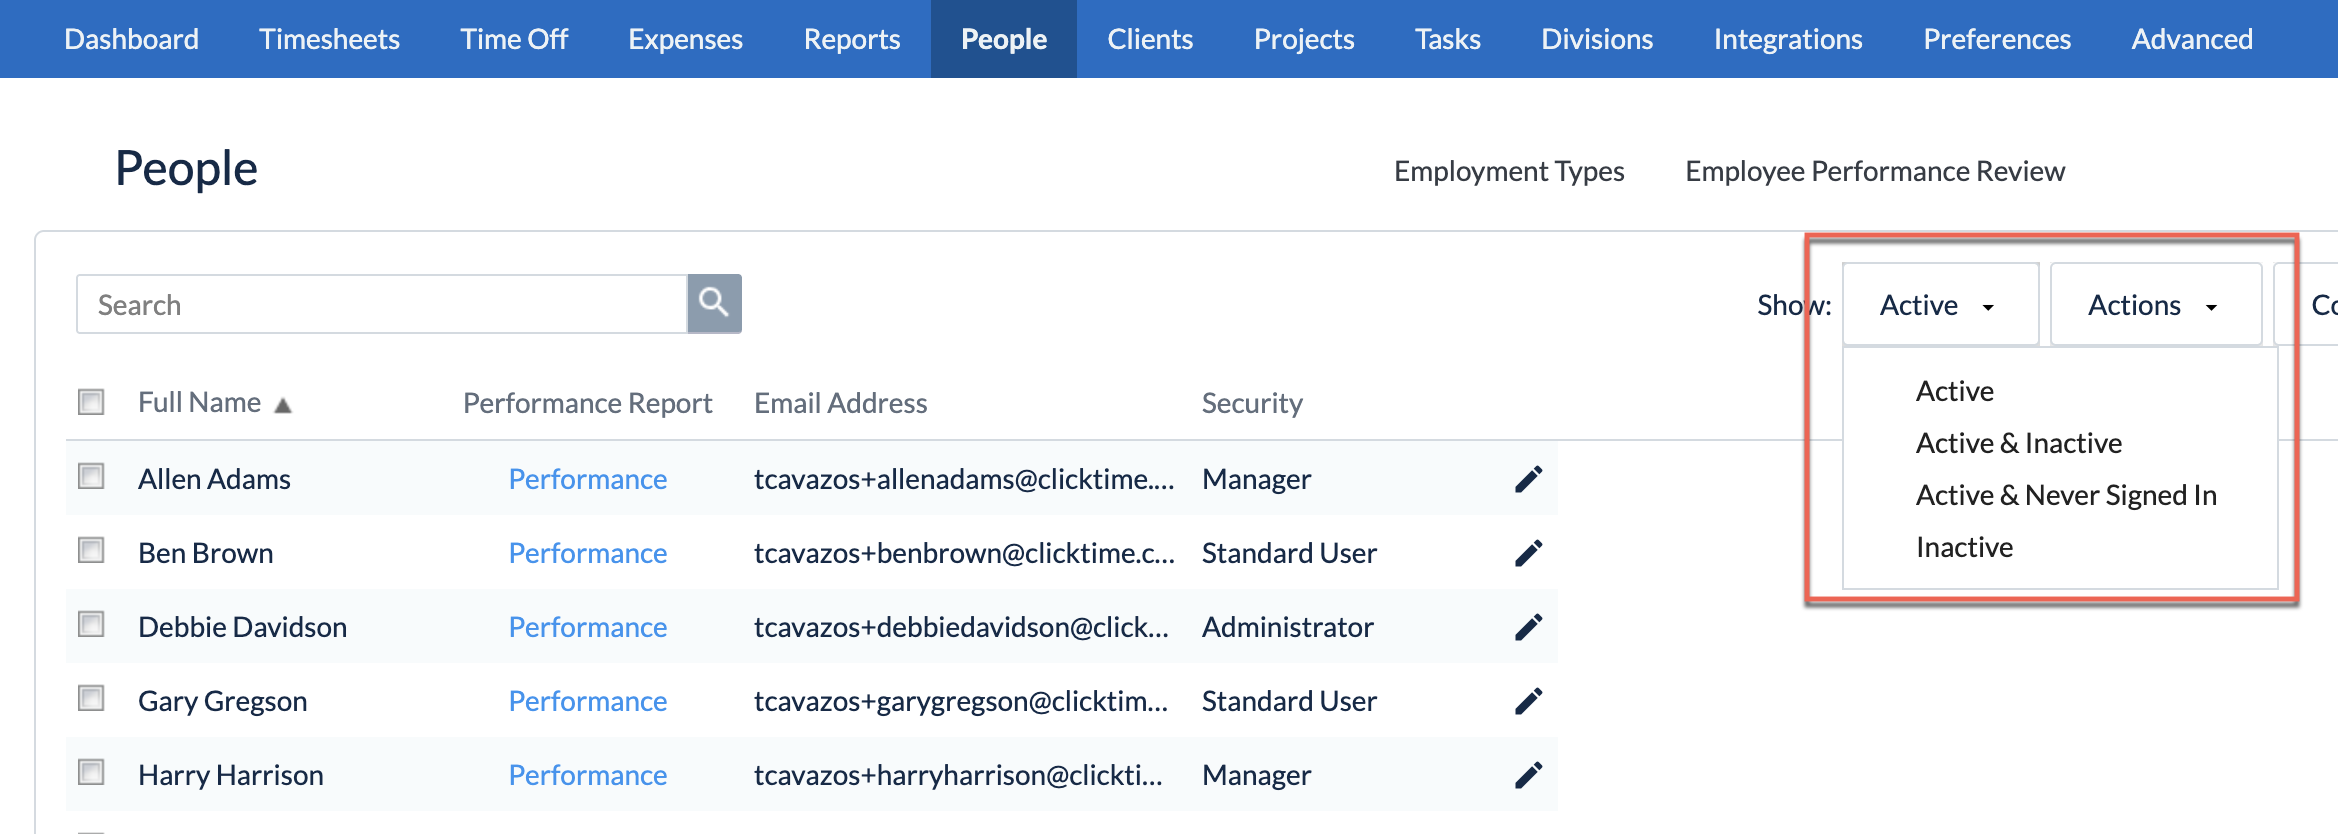This screenshot has height=834, width=2338.
Task: Click Administrator security value for Debbie Davidson
Action: pyautogui.click(x=1287, y=627)
